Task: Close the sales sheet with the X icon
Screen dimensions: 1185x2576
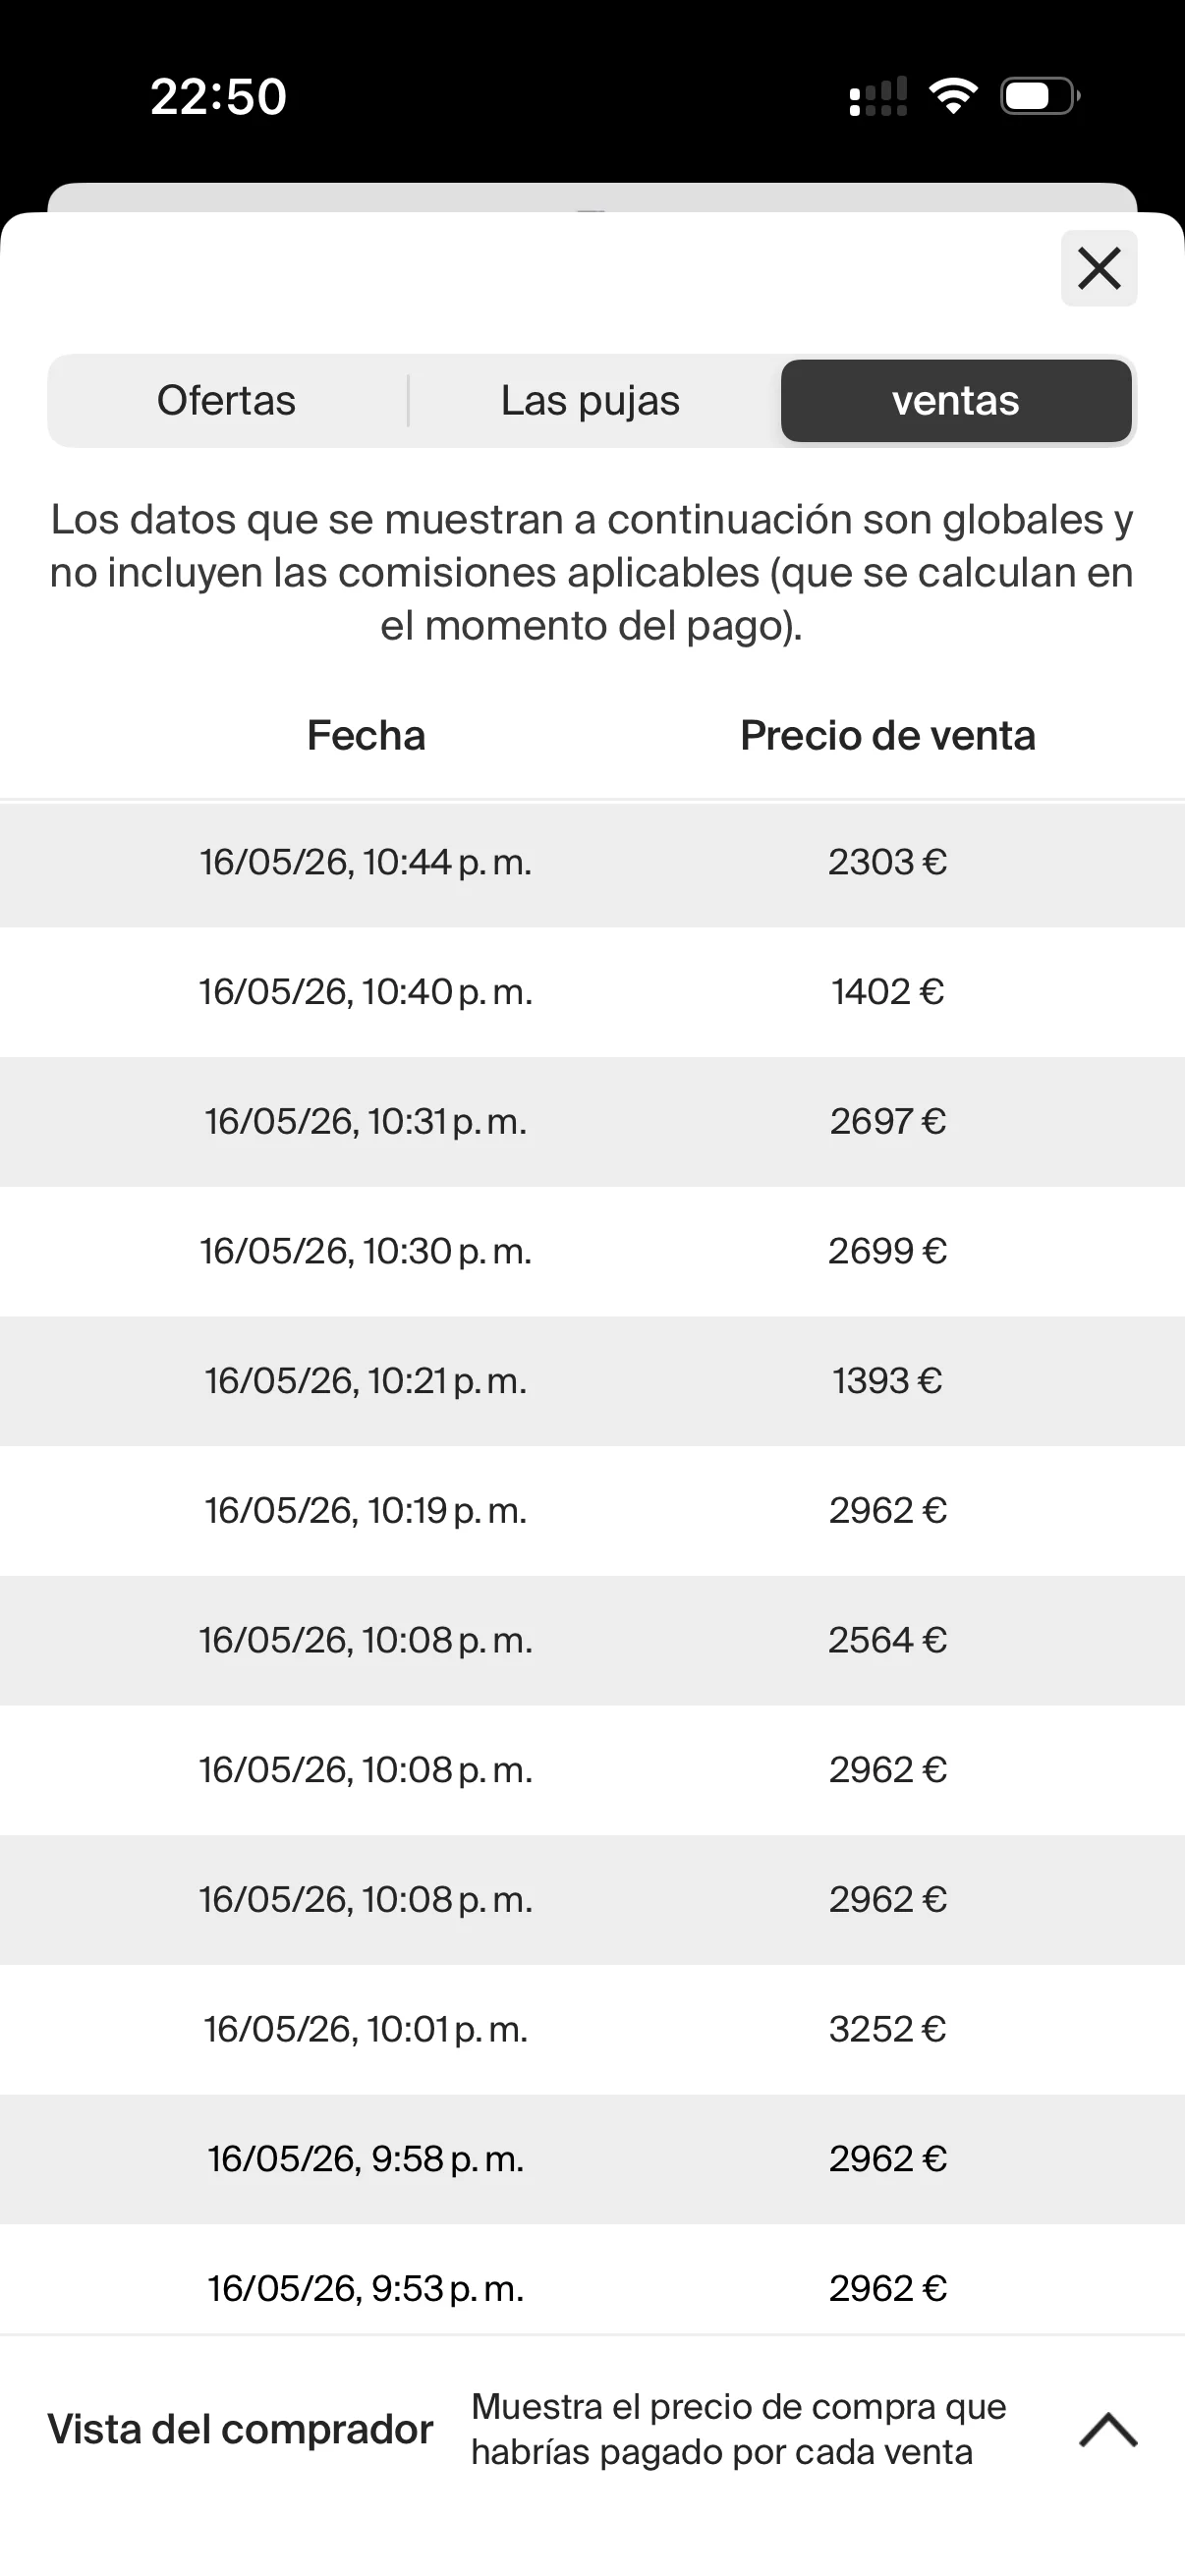Action: (x=1098, y=268)
